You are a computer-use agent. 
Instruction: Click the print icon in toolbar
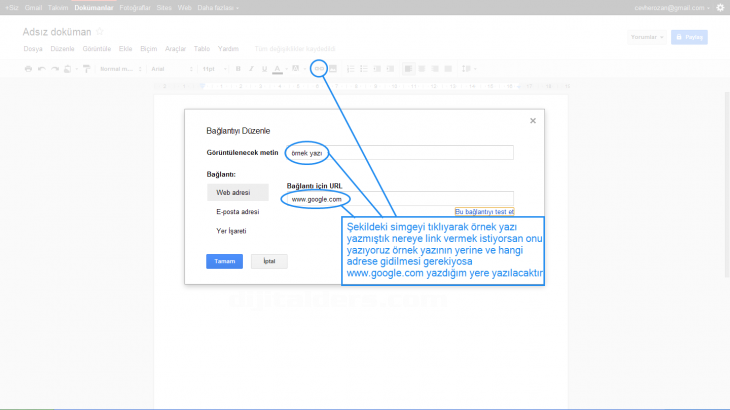coord(28,68)
